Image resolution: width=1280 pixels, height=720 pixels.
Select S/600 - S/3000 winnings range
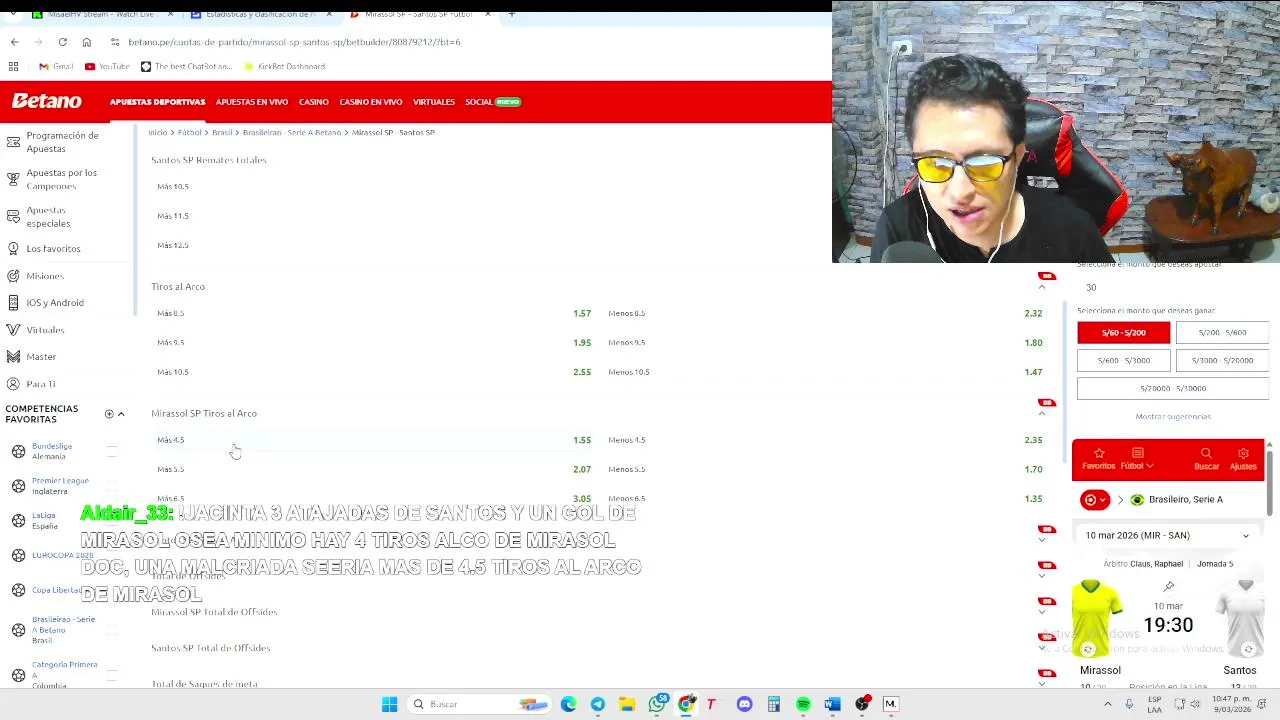pyautogui.click(x=1123, y=360)
